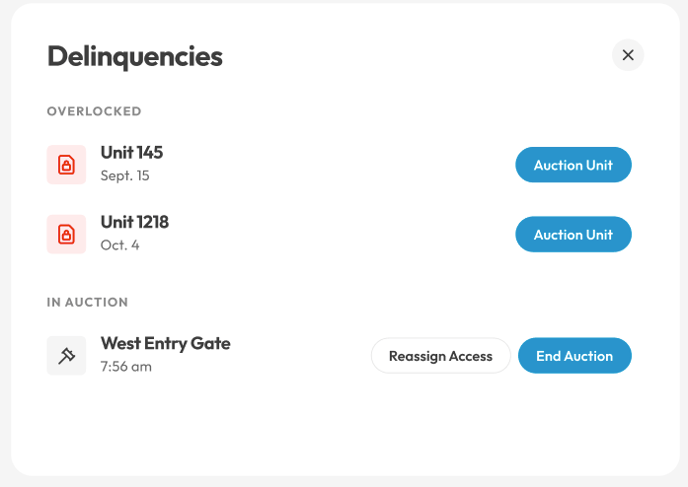Select the Unit 1218 title text
The width and height of the screenshot is (688, 487).
pyautogui.click(x=135, y=222)
